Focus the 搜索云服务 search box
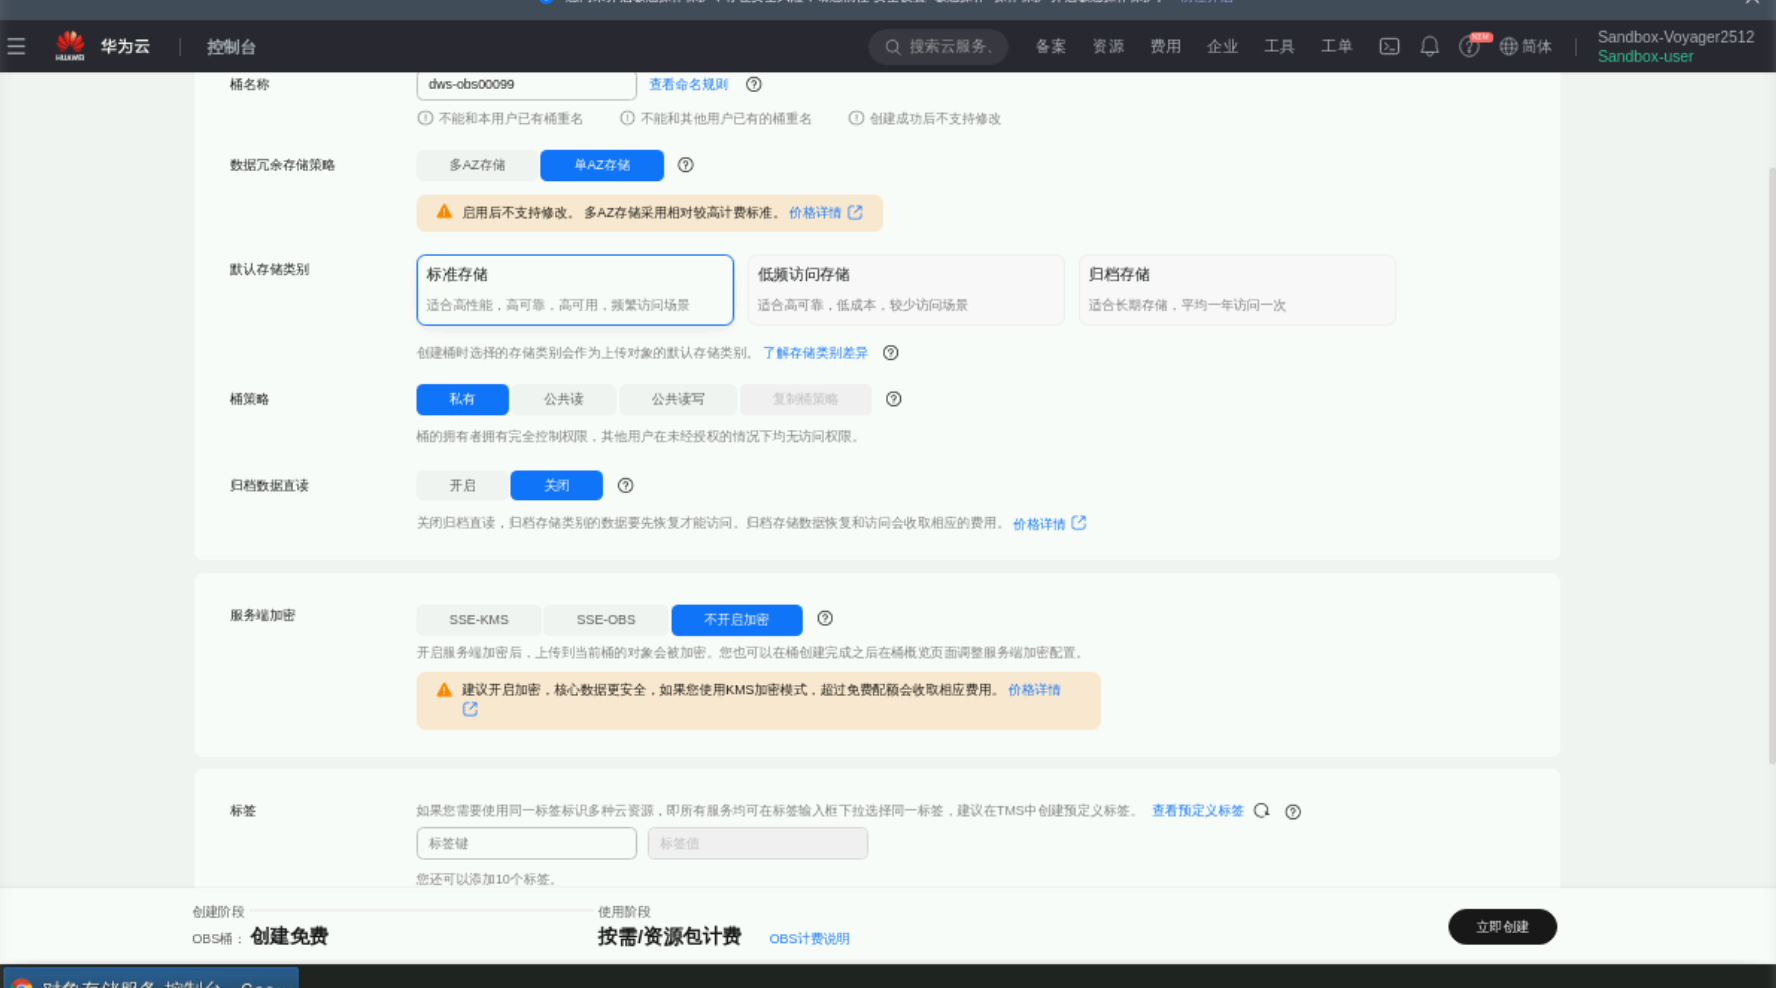 pos(938,46)
